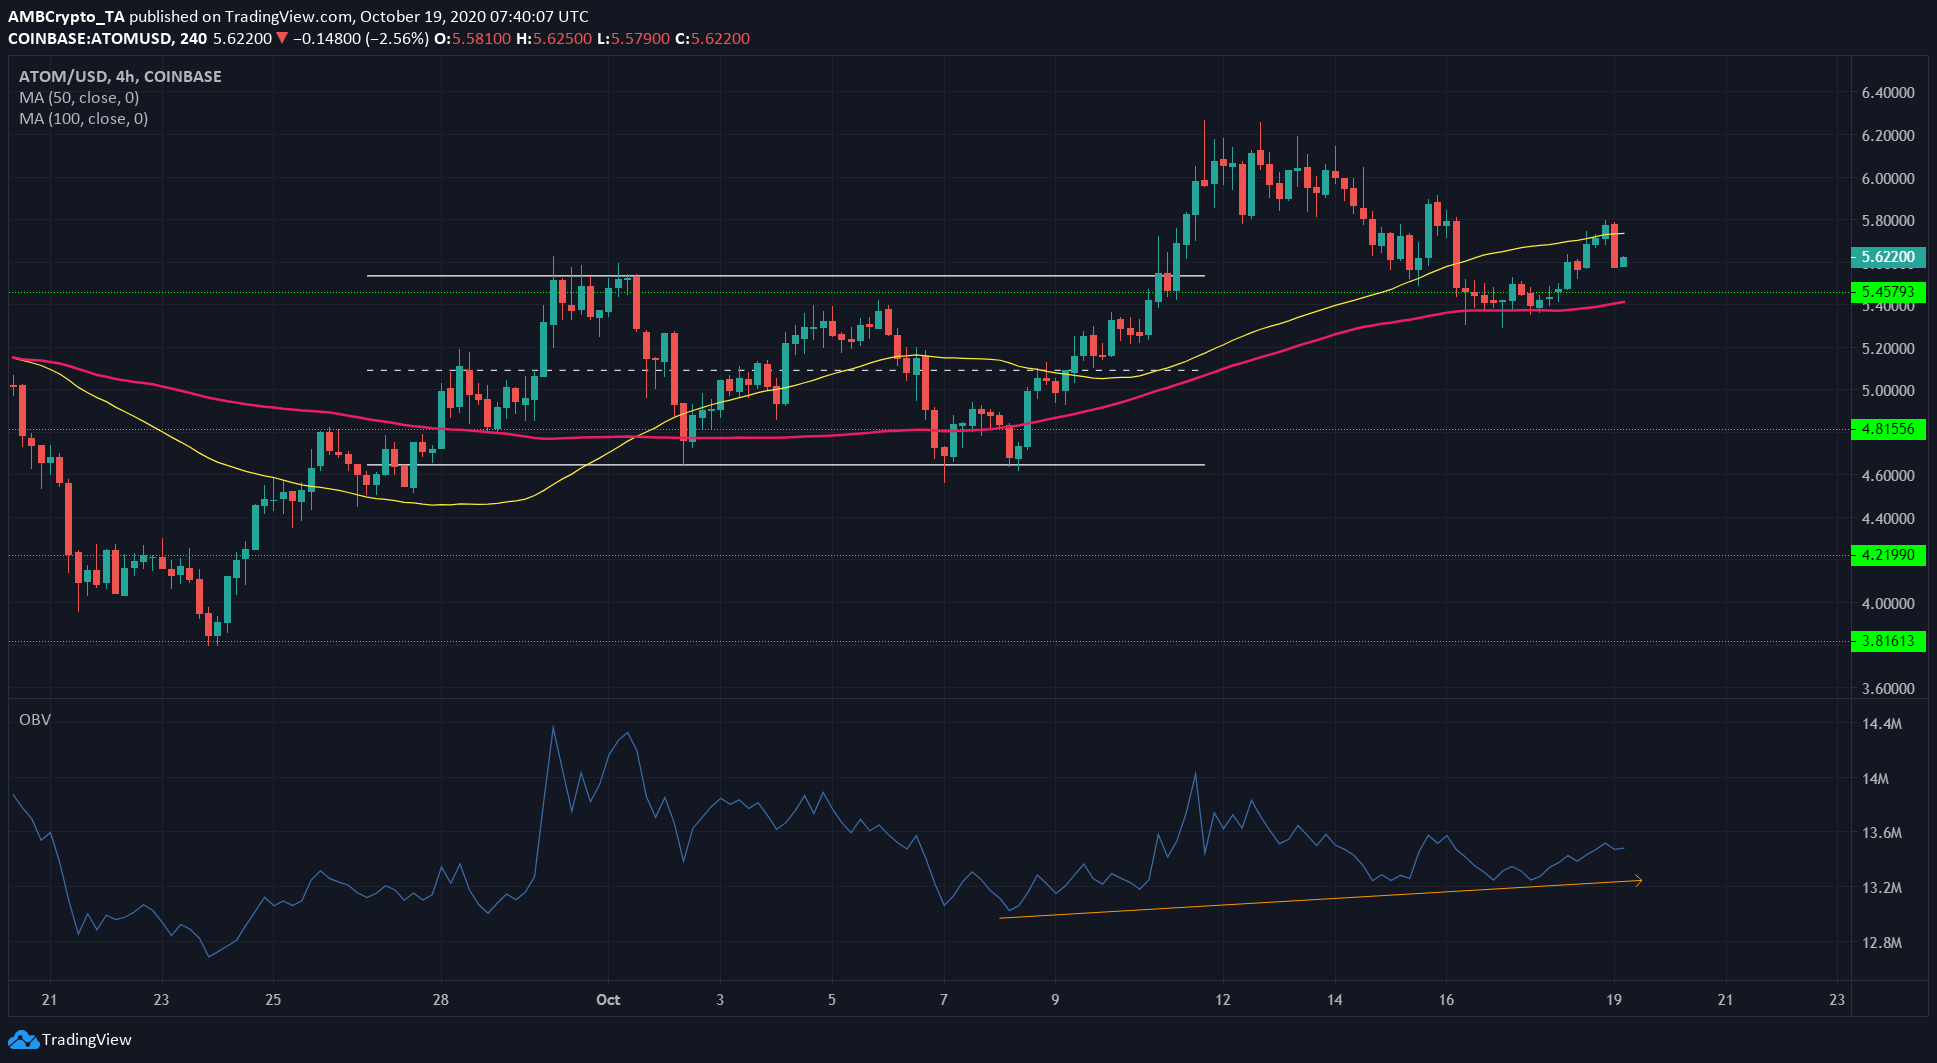Click the O:5.58100 open value in header

[x=474, y=39]
